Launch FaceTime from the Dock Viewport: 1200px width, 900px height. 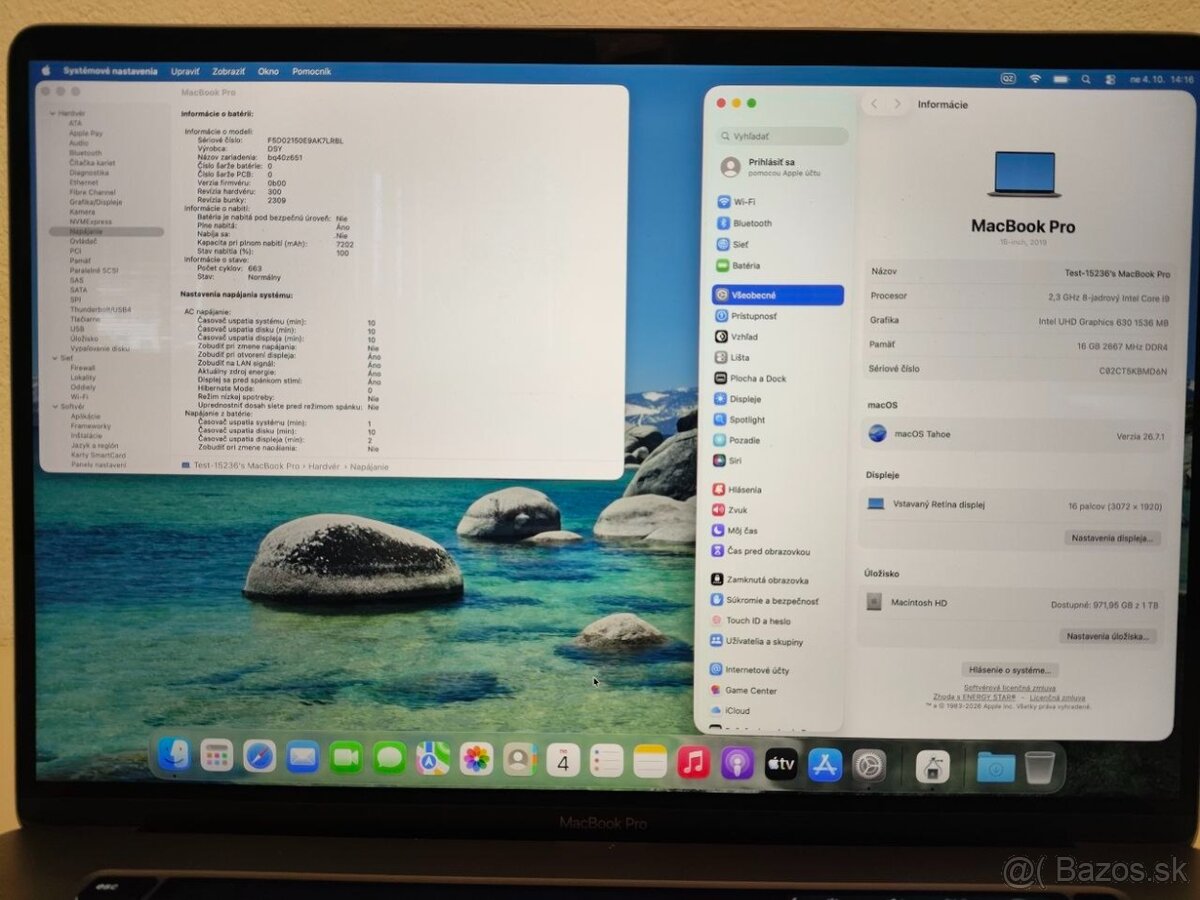coord(346,758)
